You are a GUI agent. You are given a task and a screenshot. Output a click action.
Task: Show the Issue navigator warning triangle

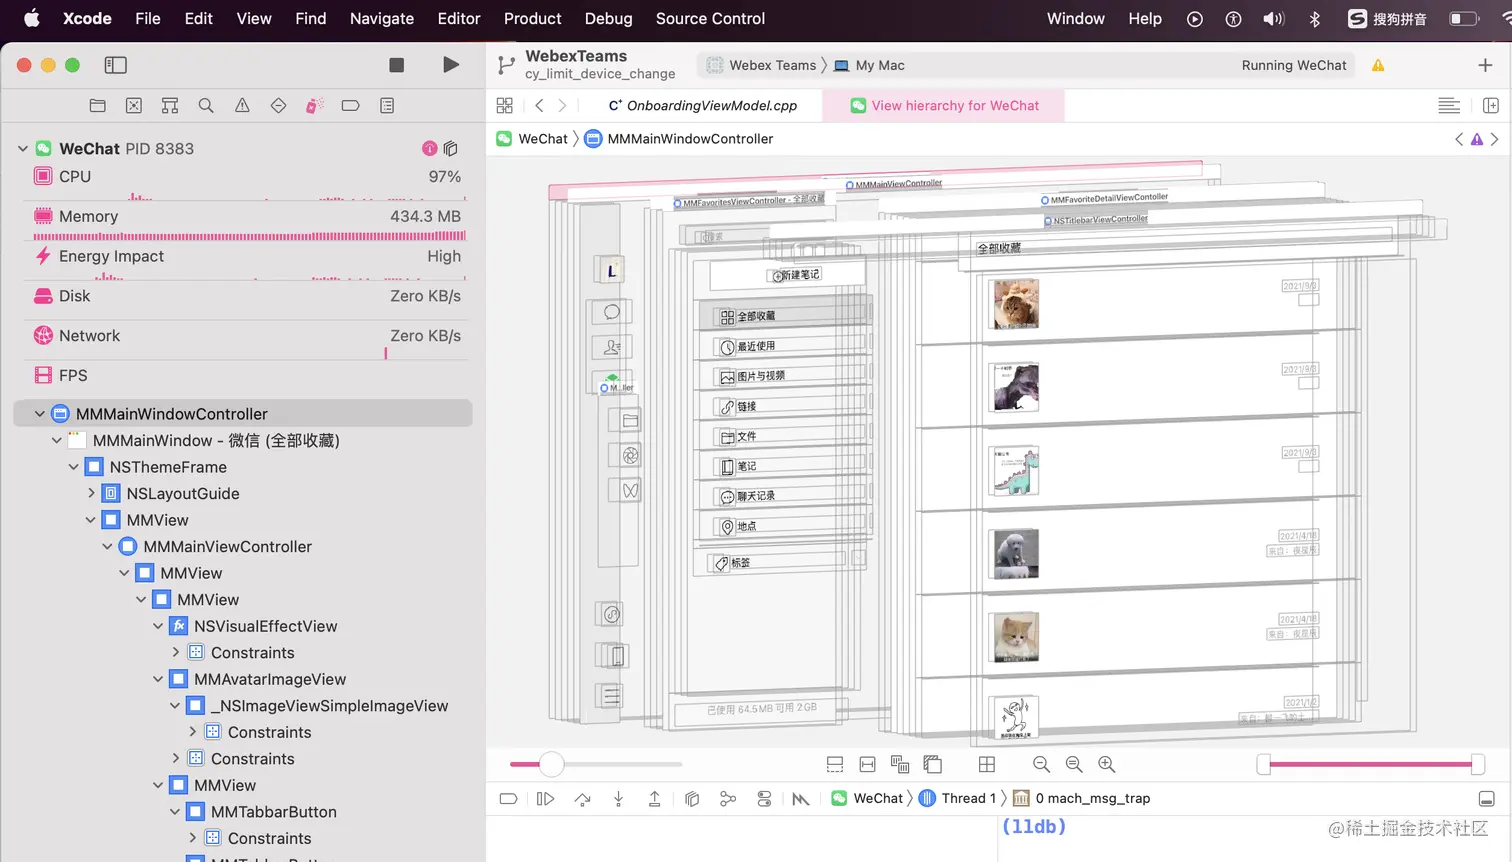[242, 105]
